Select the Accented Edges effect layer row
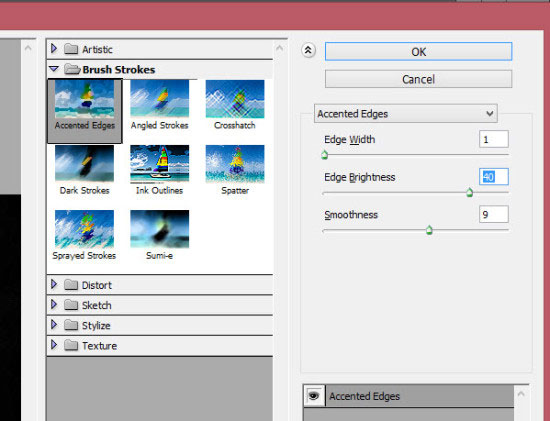The image size is (550, 421). coord(409,396)
